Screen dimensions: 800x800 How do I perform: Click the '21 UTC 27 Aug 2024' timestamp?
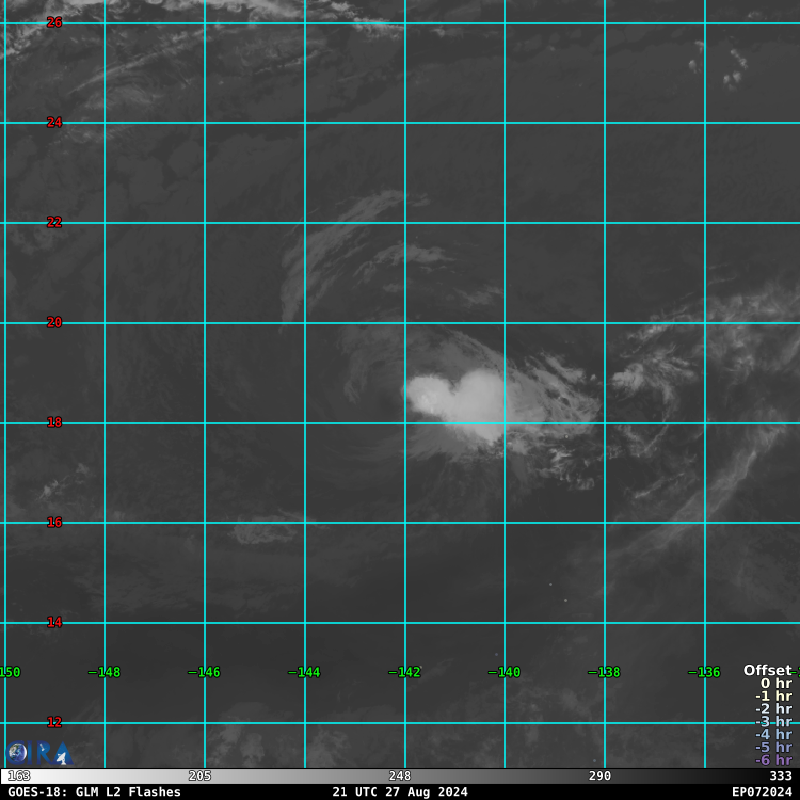pyautogui.click(x=400, y=792)
